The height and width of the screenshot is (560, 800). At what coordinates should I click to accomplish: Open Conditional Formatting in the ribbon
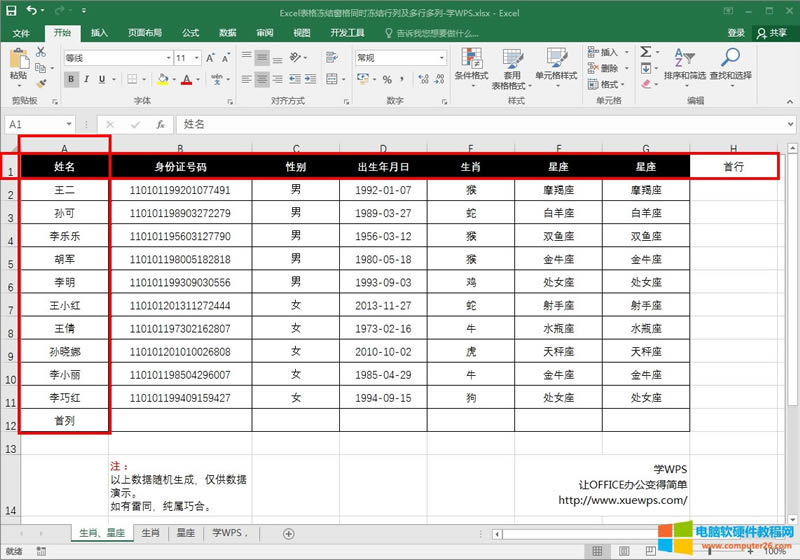point(471,62)
